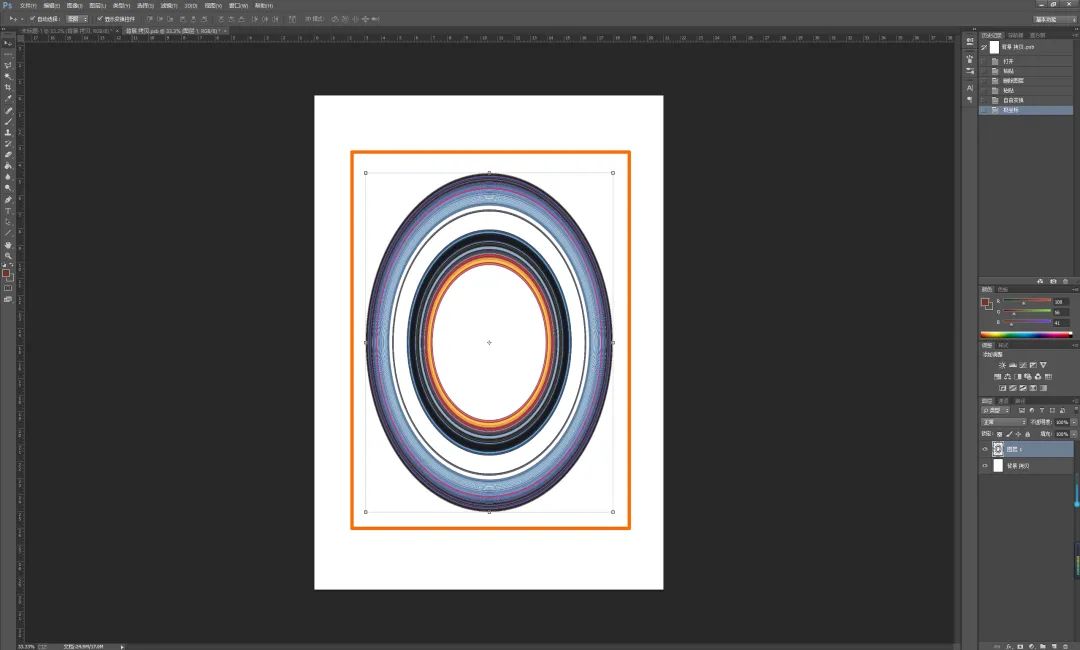The height and width of the screenshot is (650, 1080).
Task: Lock layer position icon
Action: [1019, 434]
